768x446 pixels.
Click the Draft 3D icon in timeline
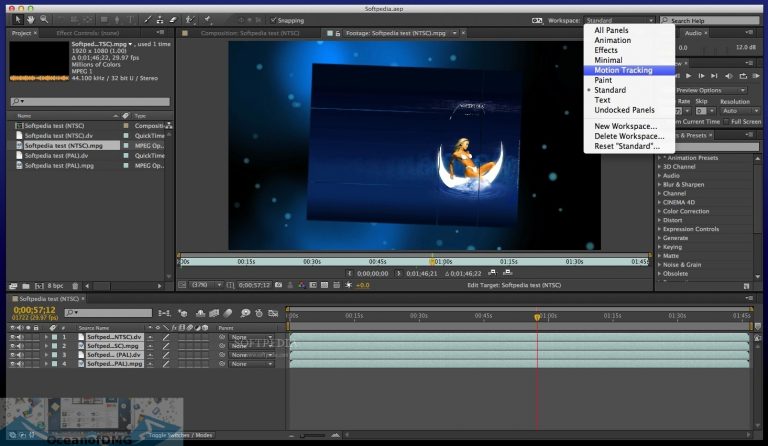(183, 313)
